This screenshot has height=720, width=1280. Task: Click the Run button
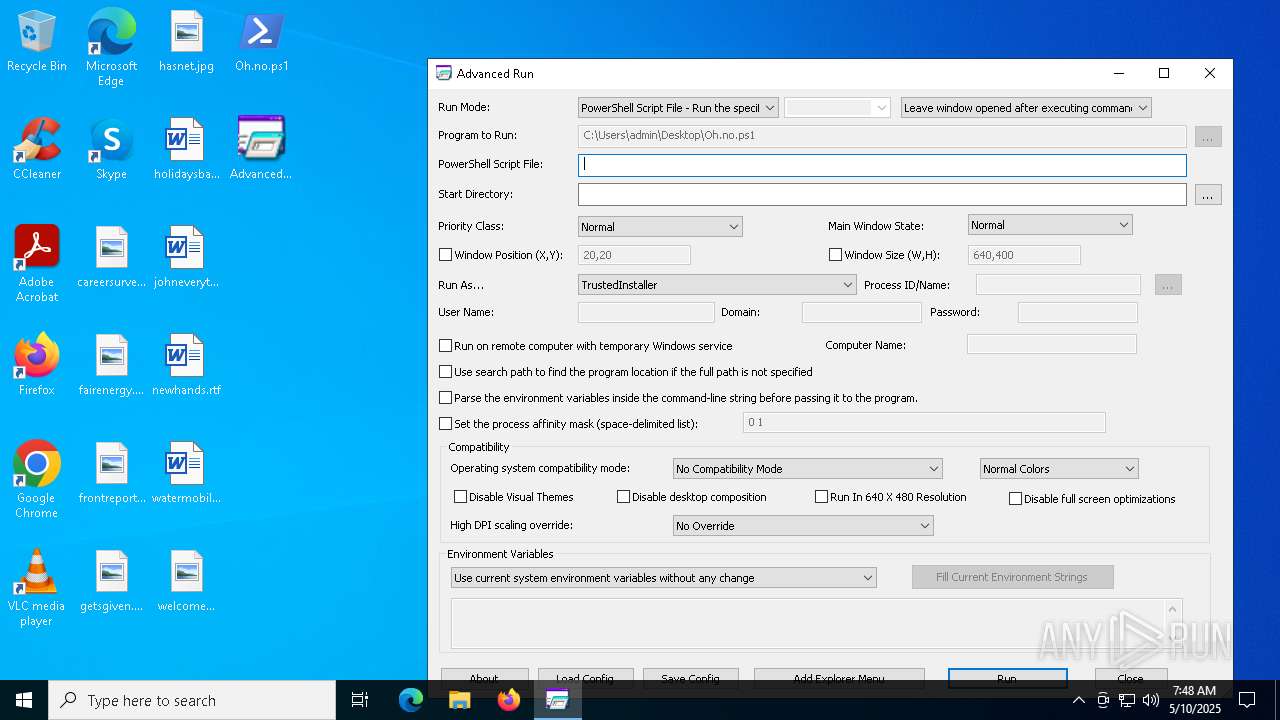[x=1007, y=678]
